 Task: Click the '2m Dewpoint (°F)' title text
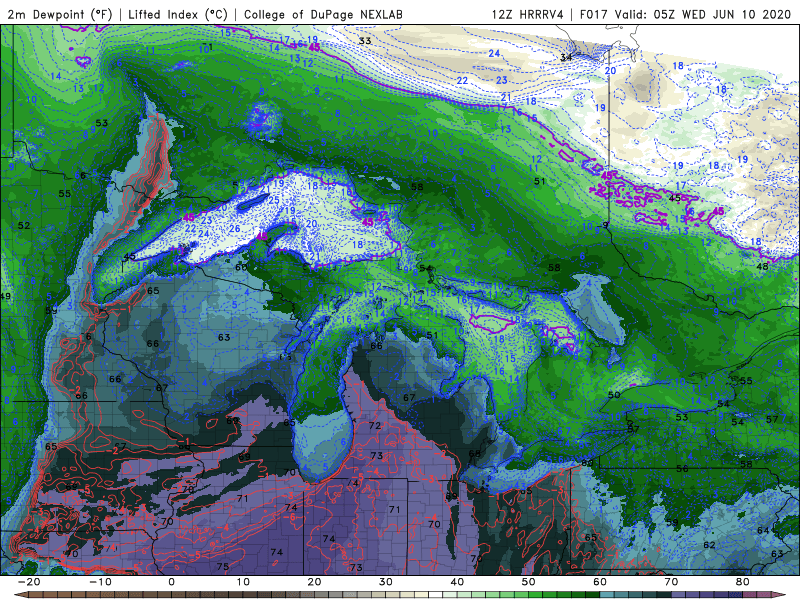point(60,14)
